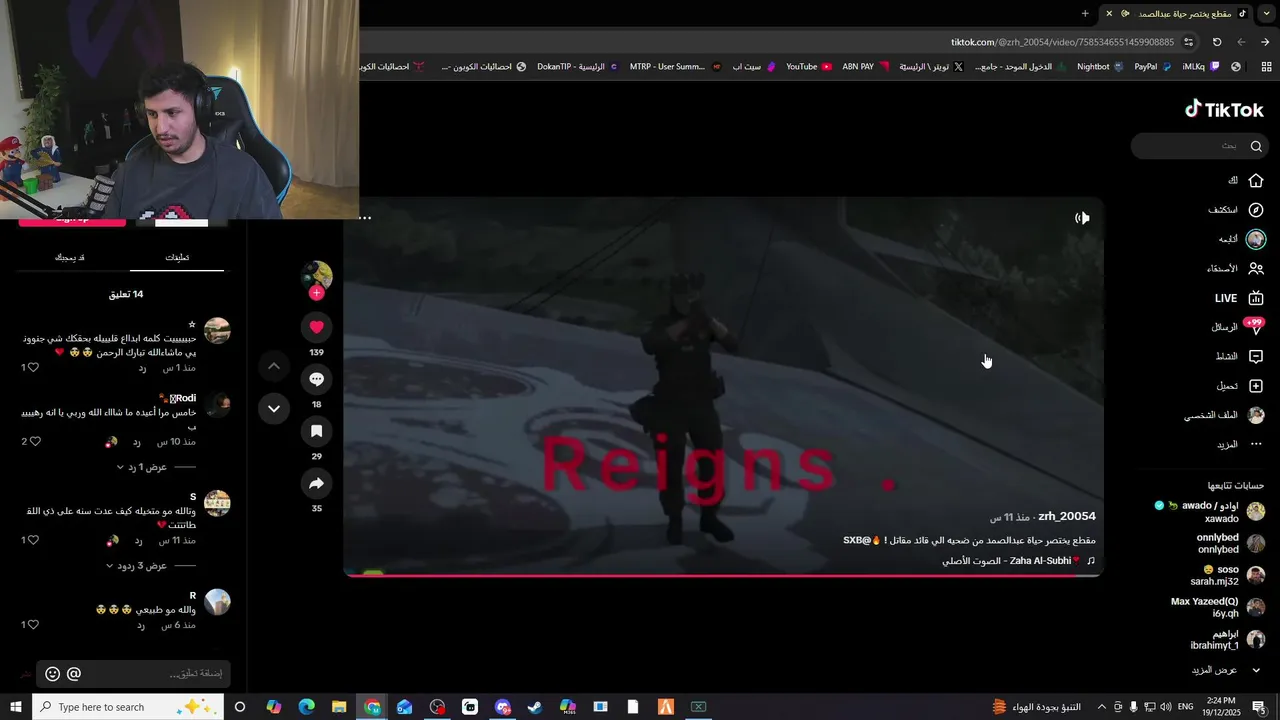The width and height of the screenshot is (1280, 720).
Task: Expand the 3 replies under S's comment
Action: pos(137,566)
